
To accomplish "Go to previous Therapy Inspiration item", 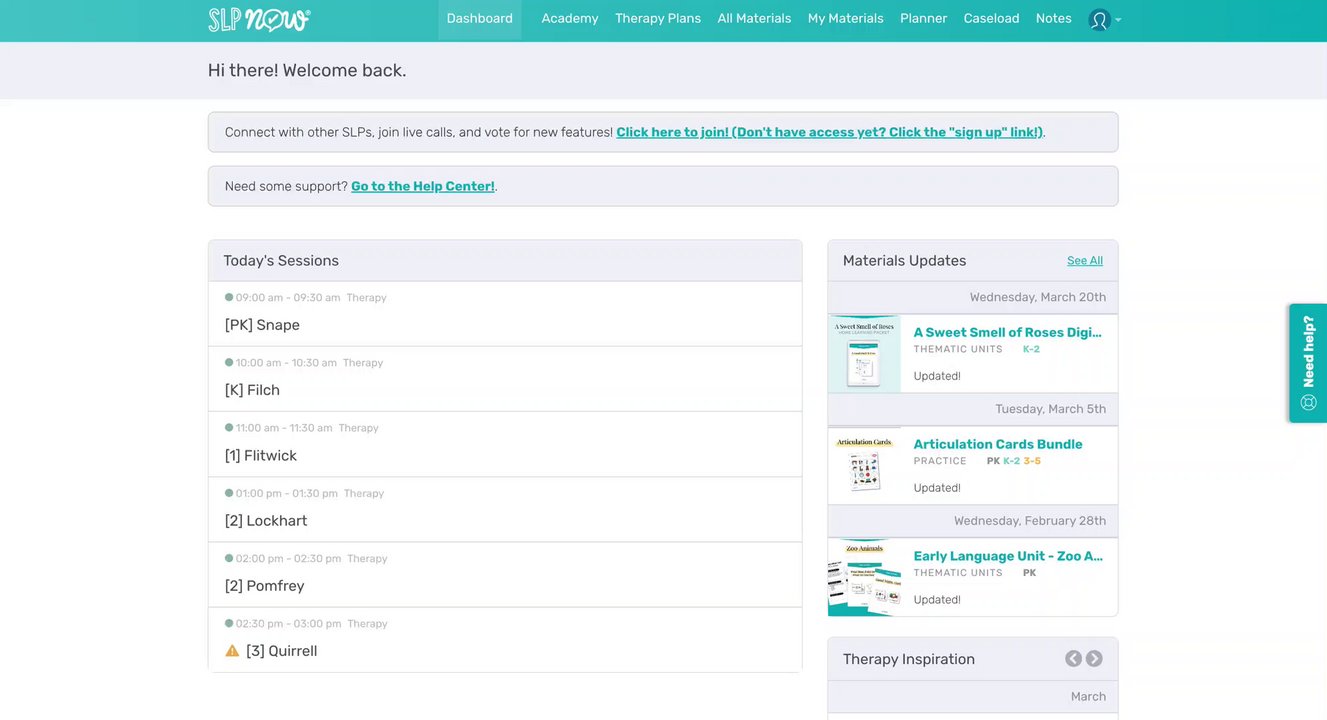I will click(1073, 658).
